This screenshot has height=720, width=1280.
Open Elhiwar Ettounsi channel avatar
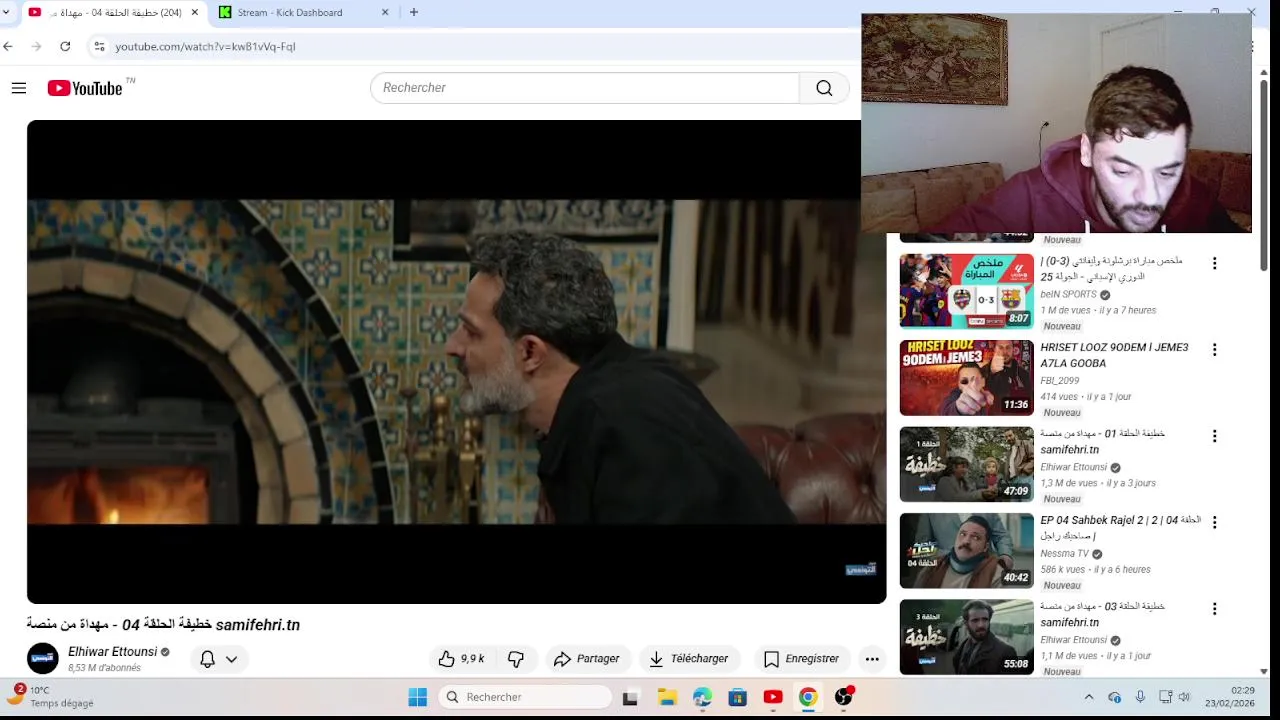coord(43,659)
